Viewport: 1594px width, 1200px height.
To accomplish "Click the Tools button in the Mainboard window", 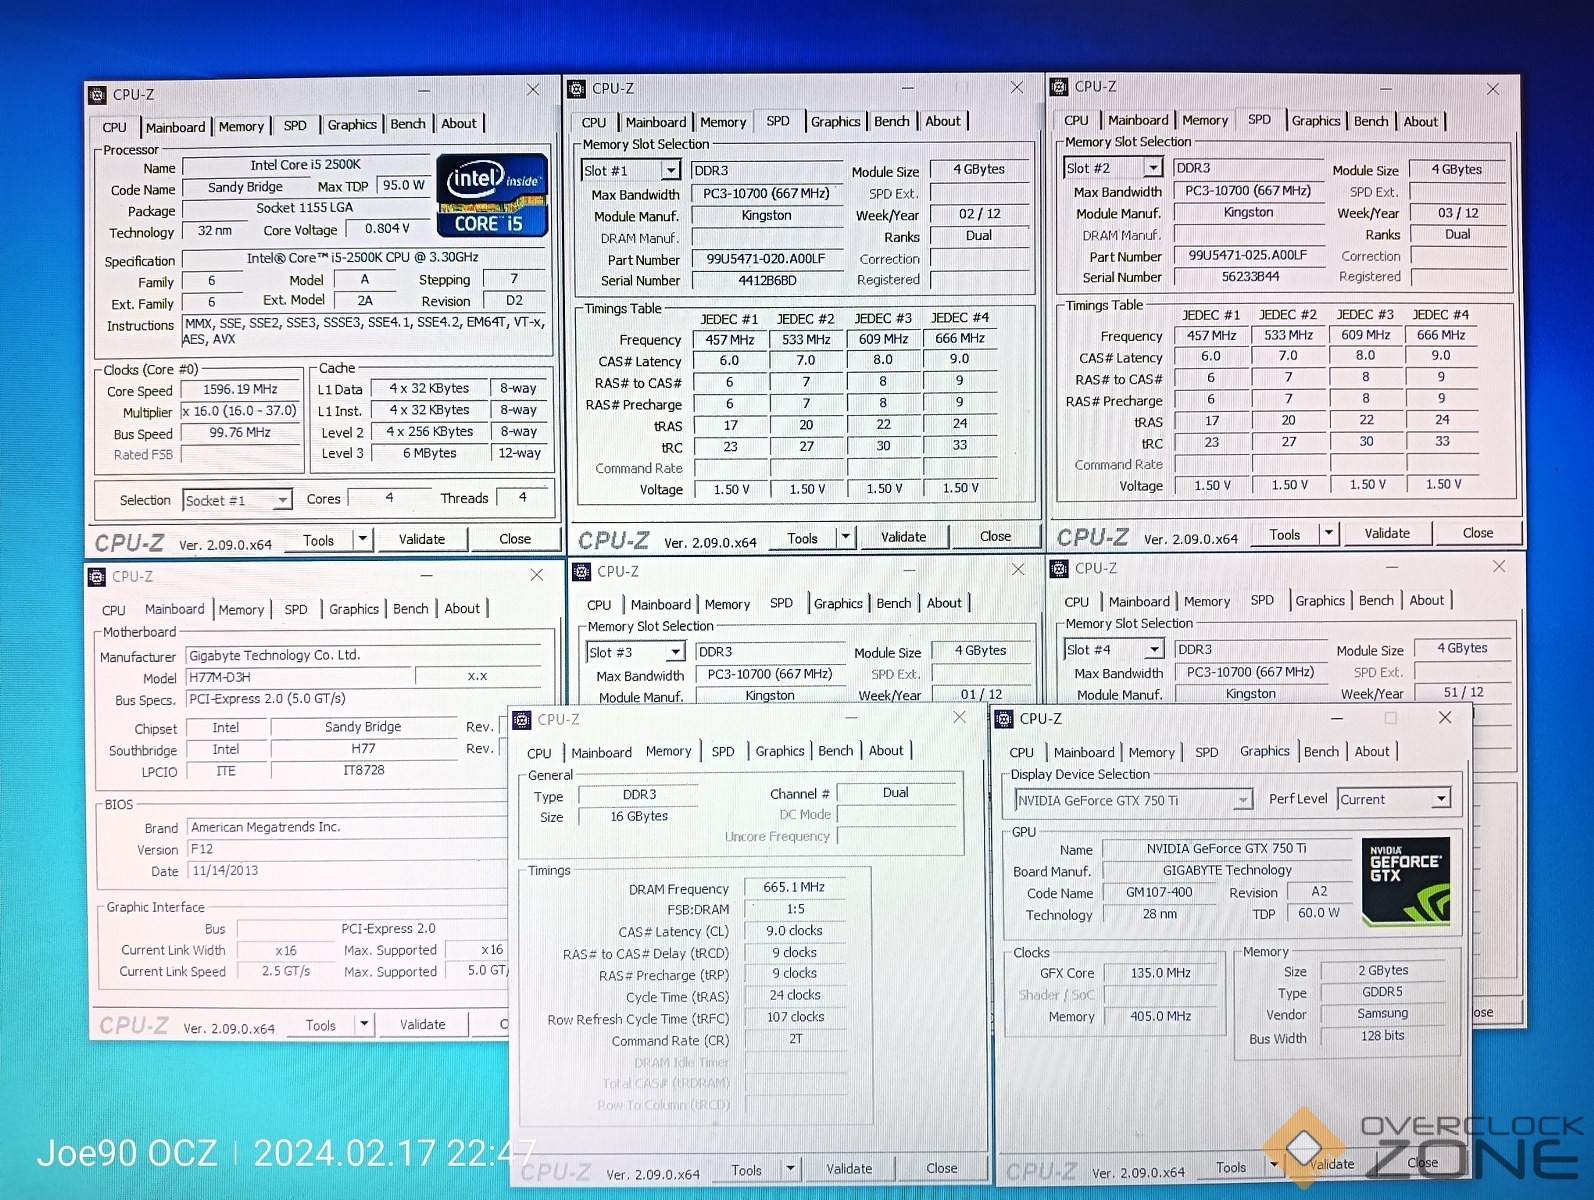I will [320, 1025].
